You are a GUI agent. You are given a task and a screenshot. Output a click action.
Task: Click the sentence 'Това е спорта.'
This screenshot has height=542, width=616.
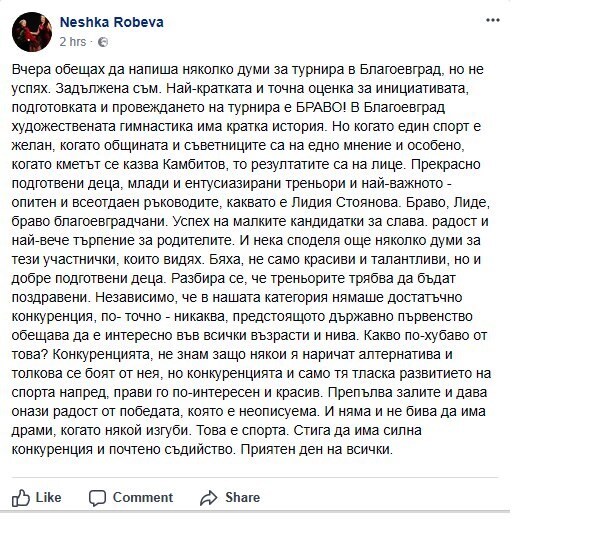(x=241, y=430)
